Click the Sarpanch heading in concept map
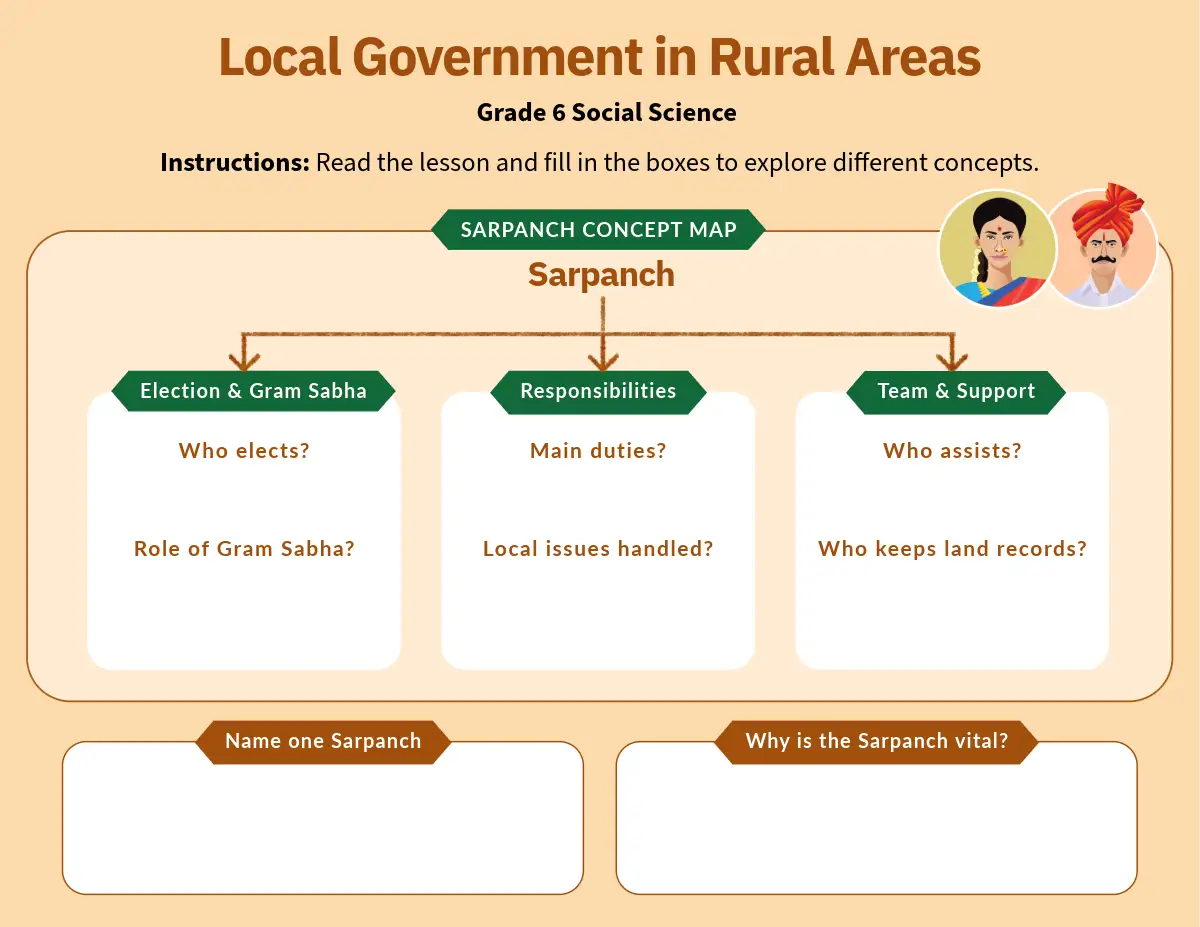This screenshot has width=1200, height=927. [x=601, y=275]
